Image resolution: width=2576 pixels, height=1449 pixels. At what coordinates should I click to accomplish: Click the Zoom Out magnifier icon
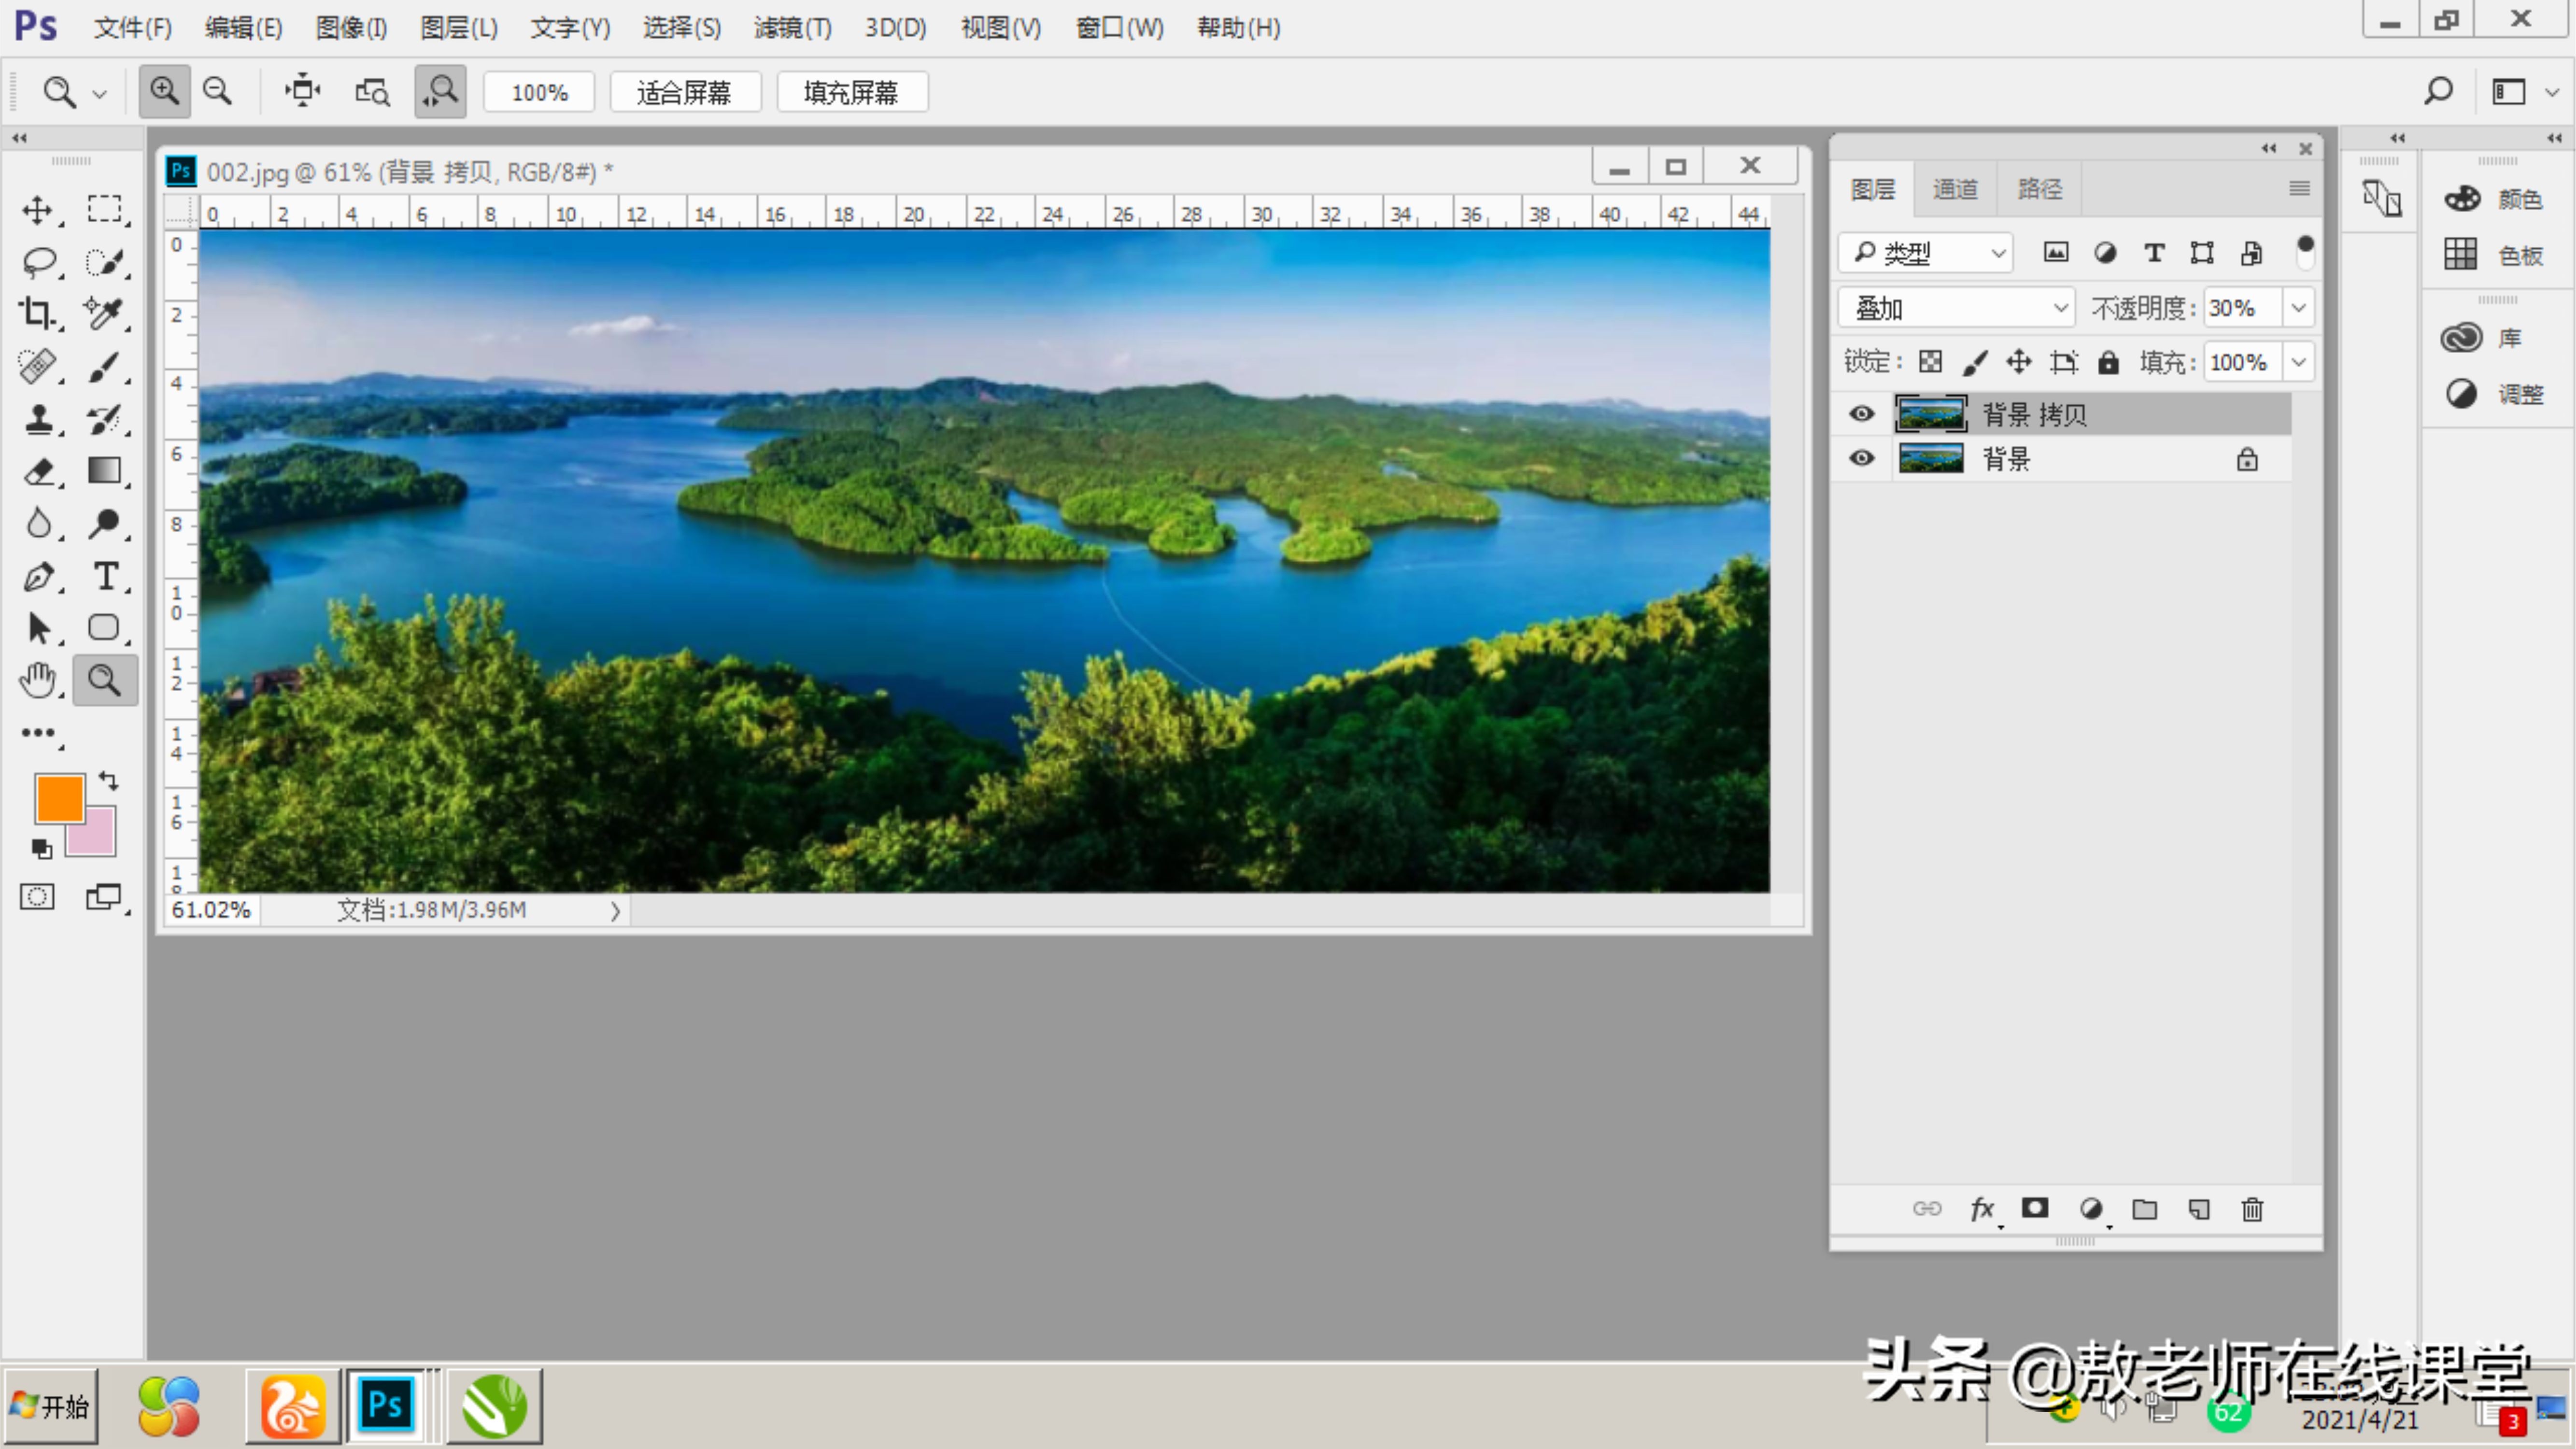tap(217, 92)
